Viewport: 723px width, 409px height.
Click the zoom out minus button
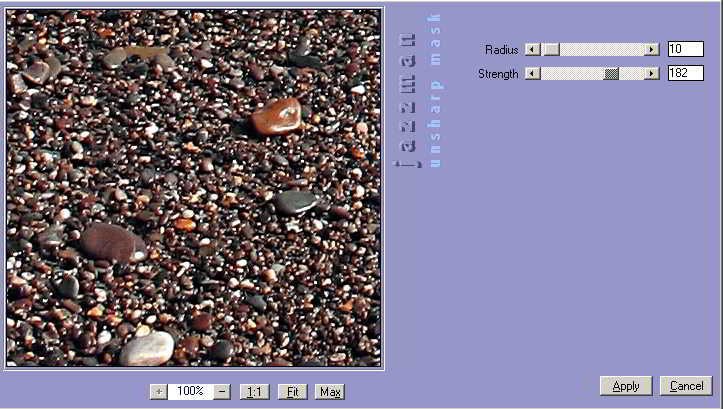coord(222,391)
